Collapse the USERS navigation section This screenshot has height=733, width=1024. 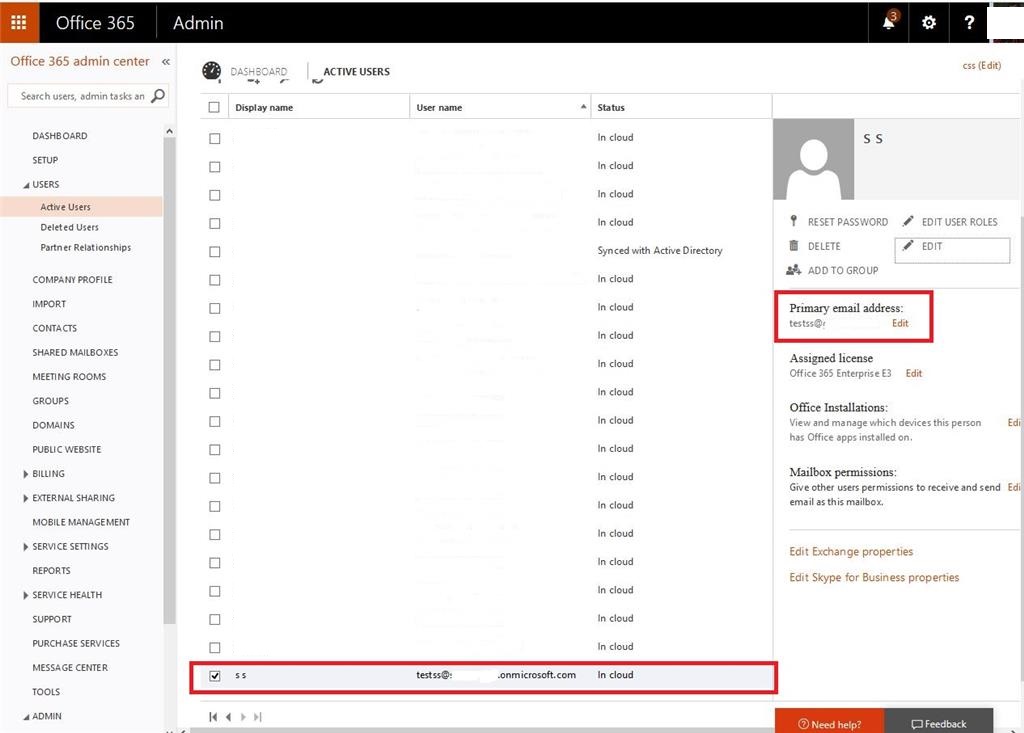(x=26, y=185)
